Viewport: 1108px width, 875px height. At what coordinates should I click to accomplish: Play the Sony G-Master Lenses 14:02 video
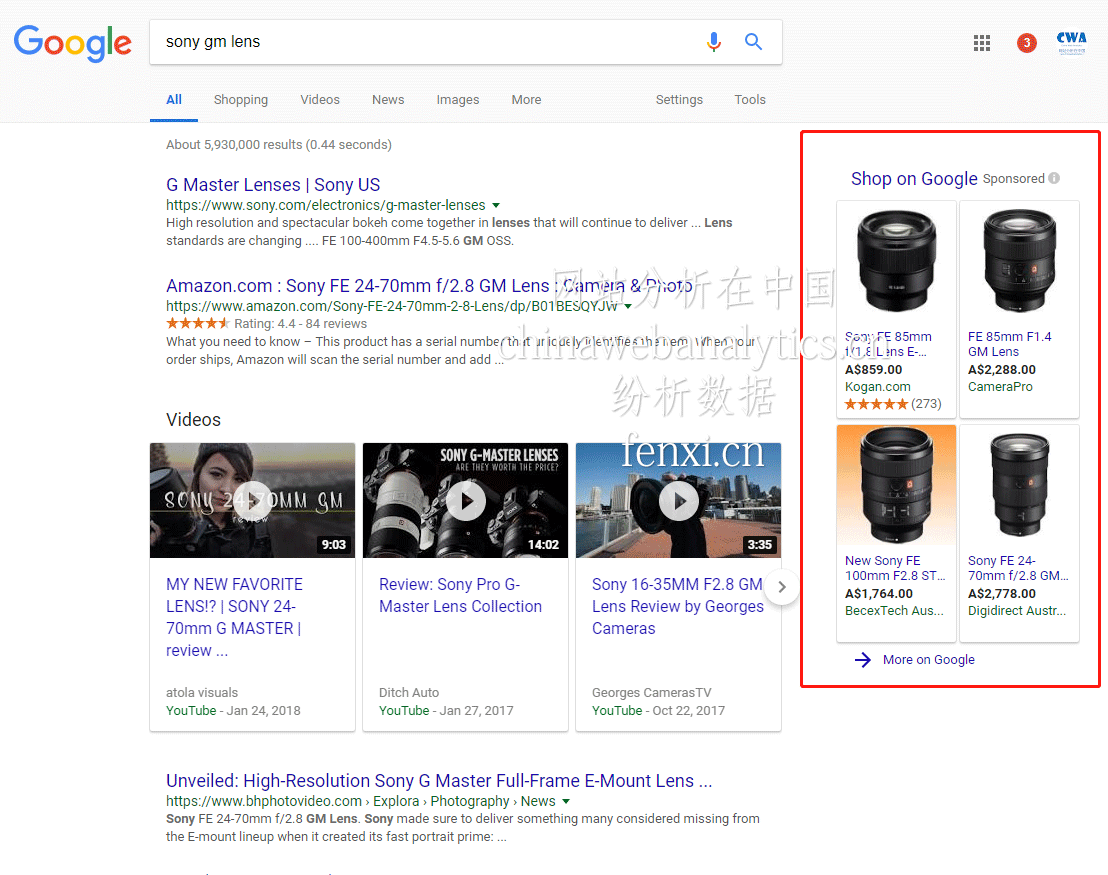coord(465,501)
